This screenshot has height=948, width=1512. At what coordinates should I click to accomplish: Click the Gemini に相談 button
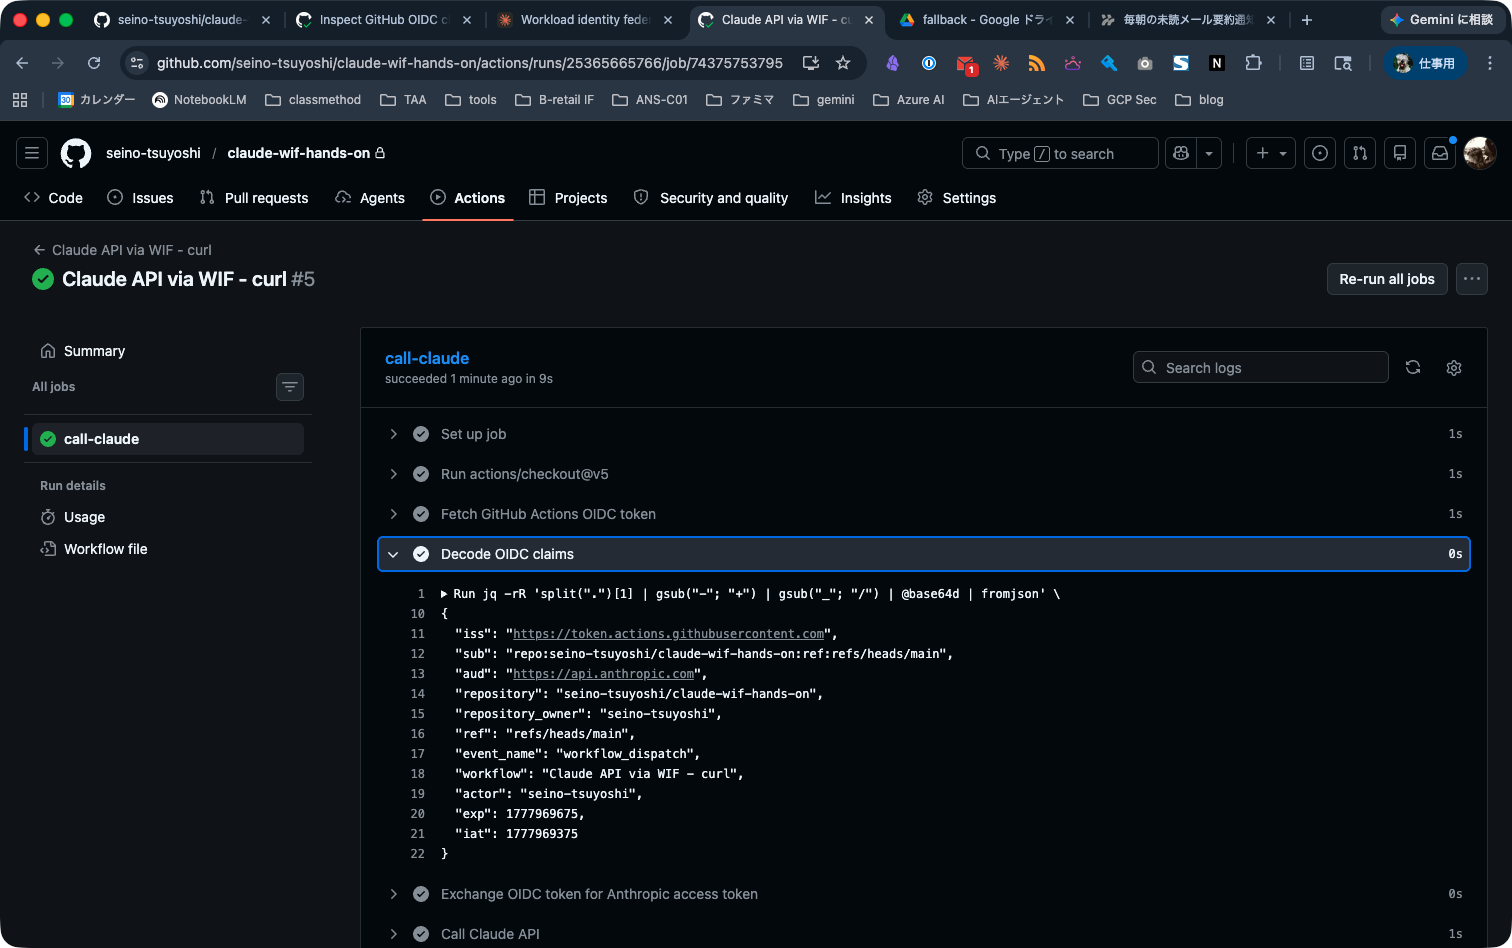click(x=1441, y=20)
